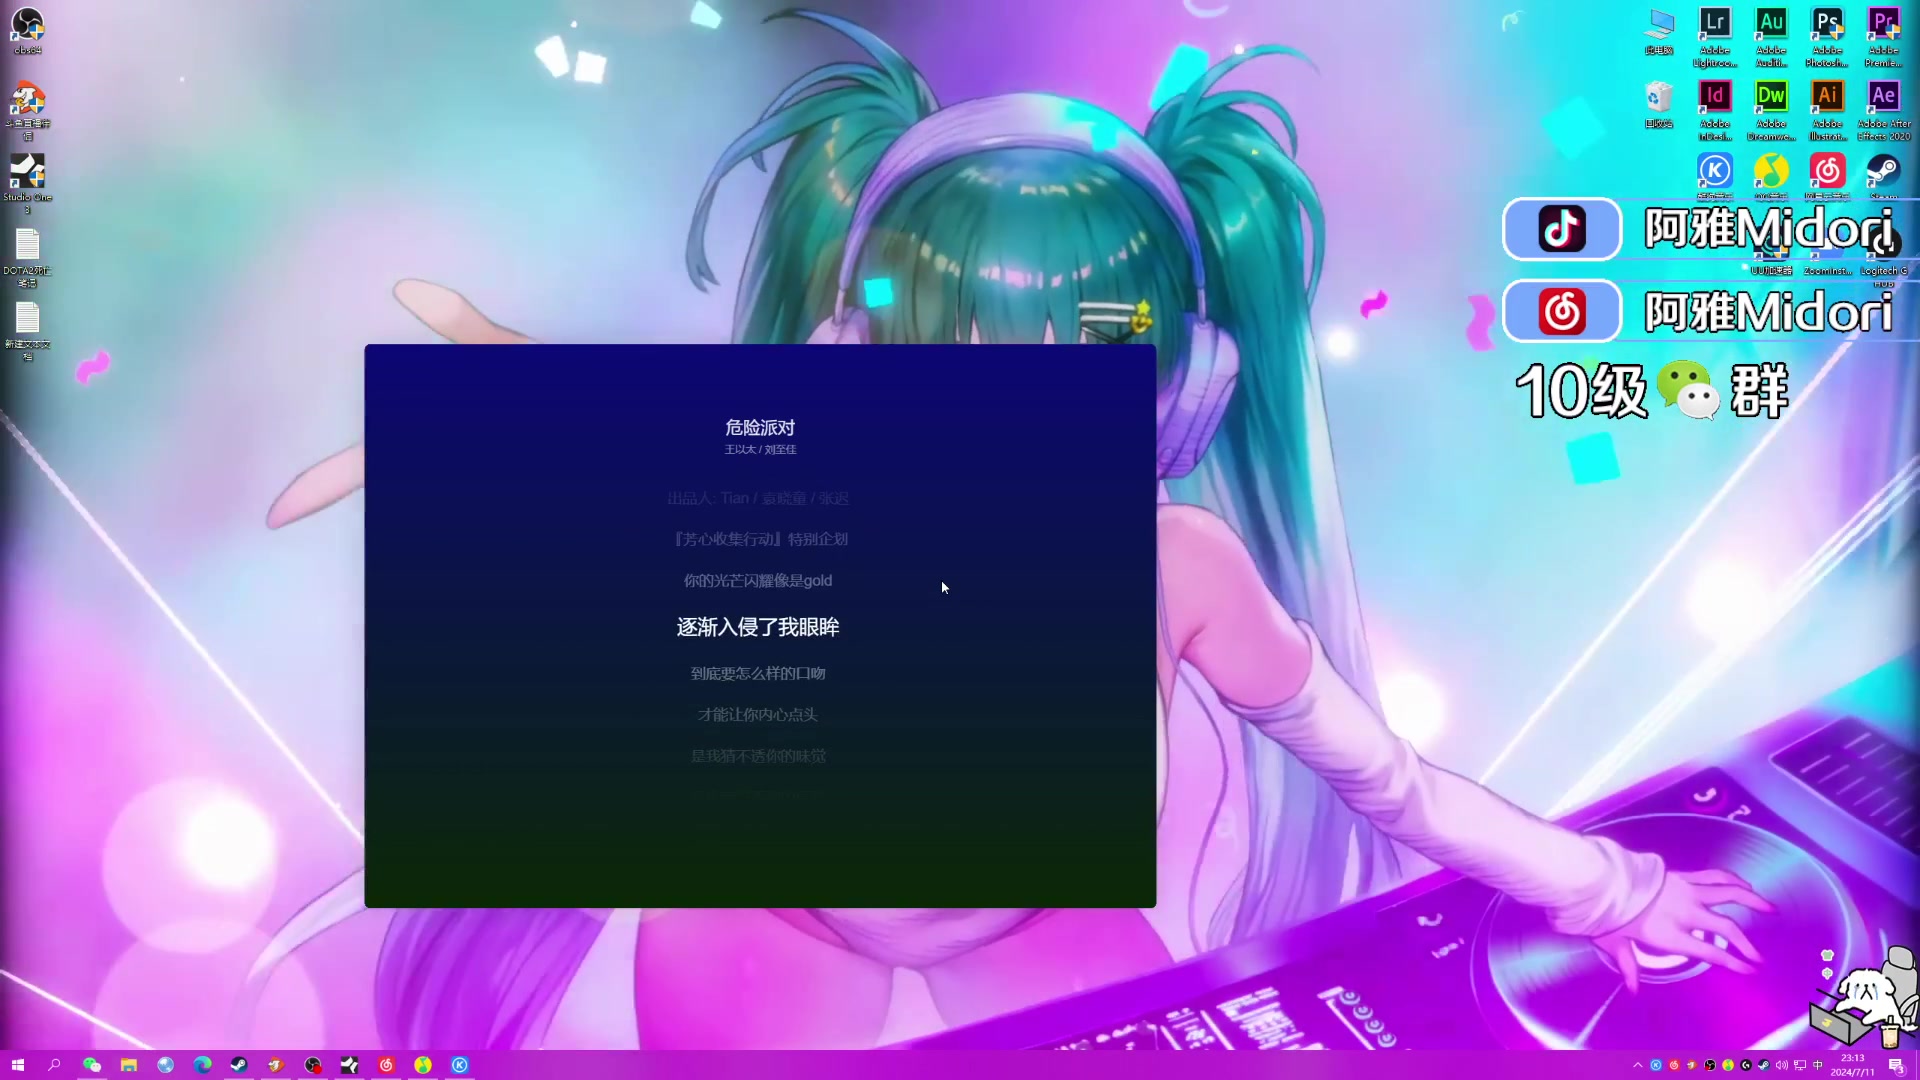Click the lyric line 你的光芒闪耀像是gold
The height and width of the screenshot is (1080, 1920).
(758, 581)
